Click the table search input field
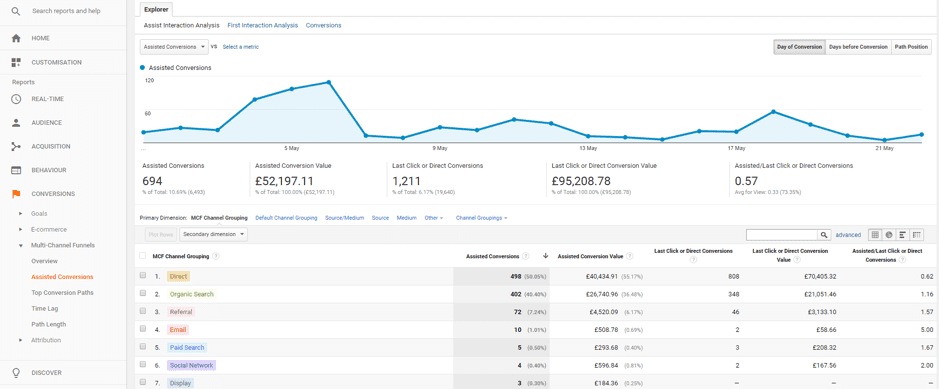The height and width of the screenshot is (389, 939). (x=782, y=235)
